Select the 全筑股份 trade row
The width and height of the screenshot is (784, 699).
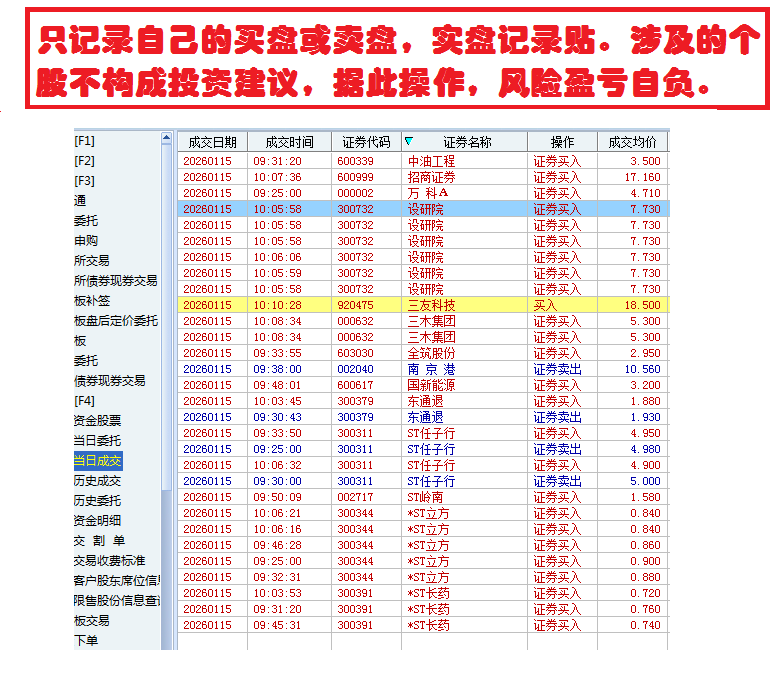click(423, 353)
